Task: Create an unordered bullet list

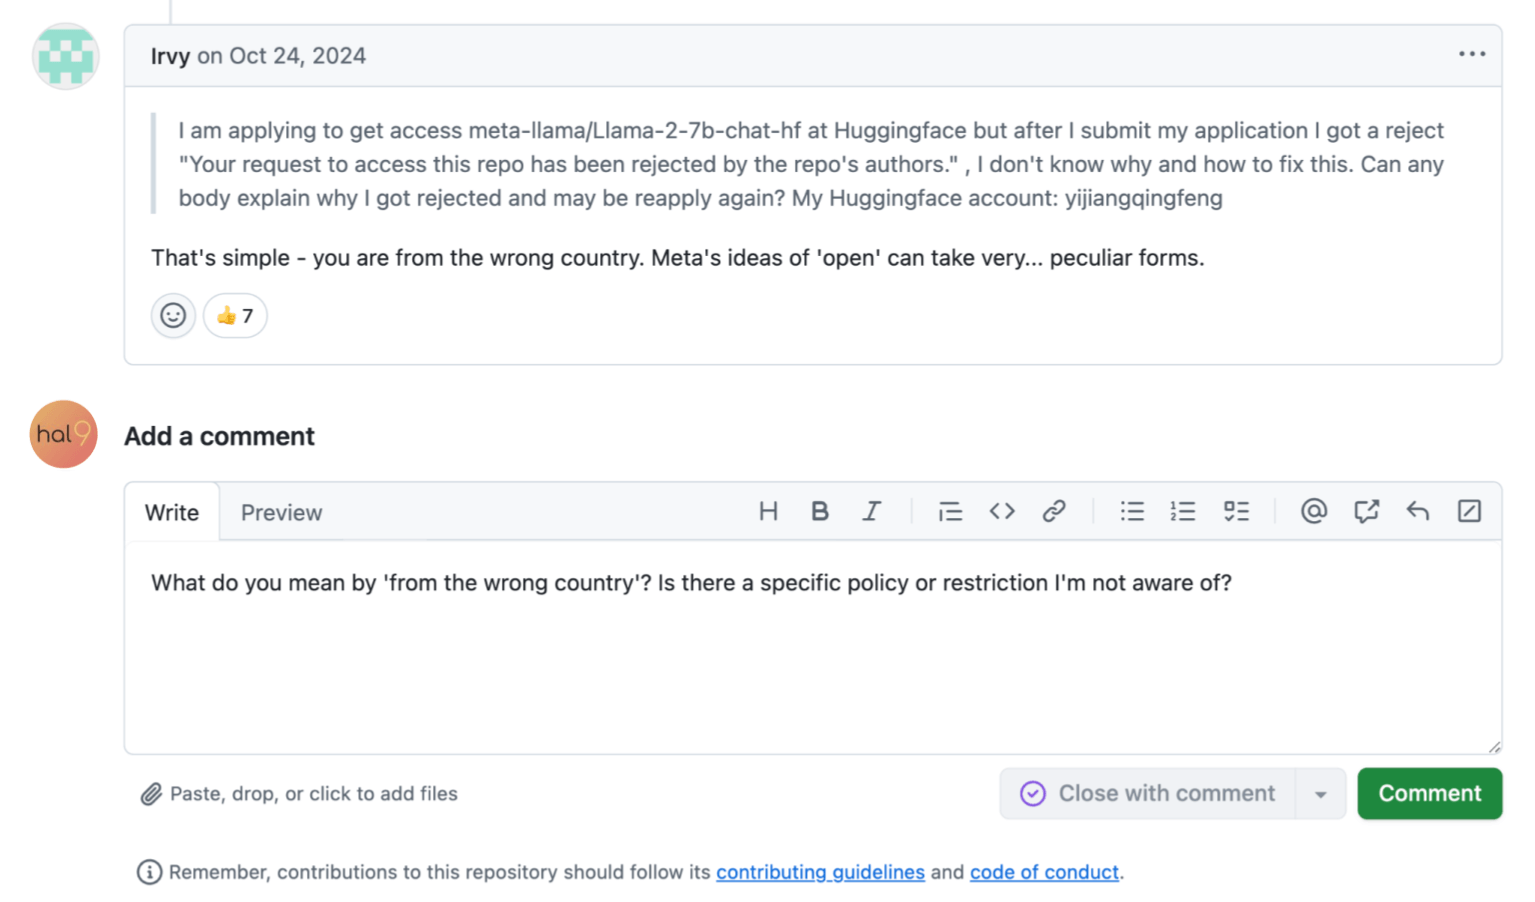Action: click(1132, 512)
